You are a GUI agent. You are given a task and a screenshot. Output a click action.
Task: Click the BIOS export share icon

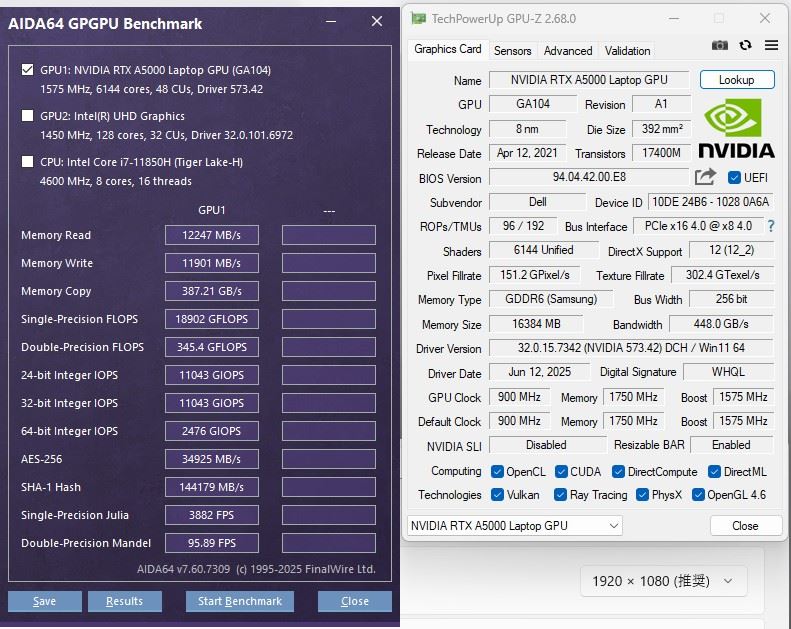[706, 177]
